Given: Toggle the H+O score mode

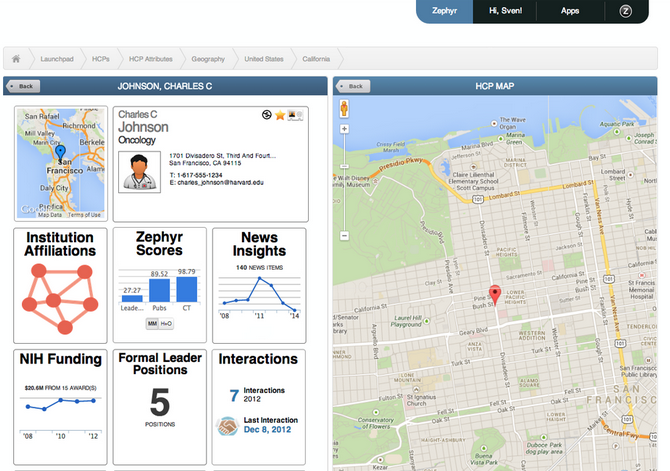Looking at the screenshot, I should click(166, 323).
